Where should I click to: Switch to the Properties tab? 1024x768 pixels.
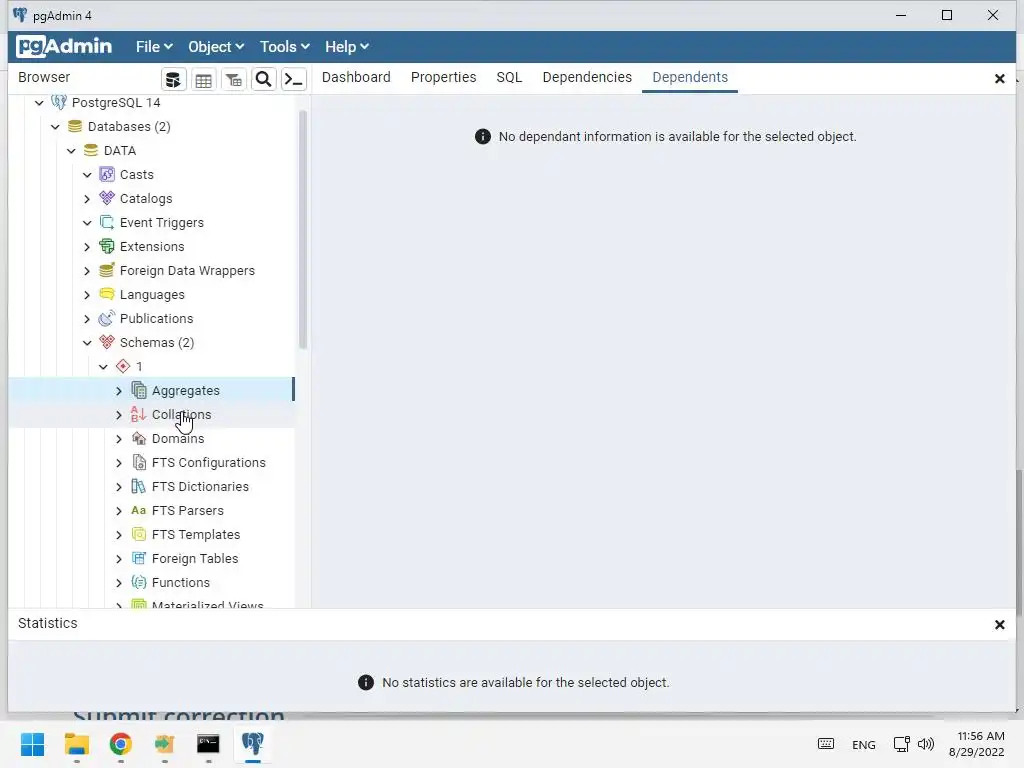443,77
